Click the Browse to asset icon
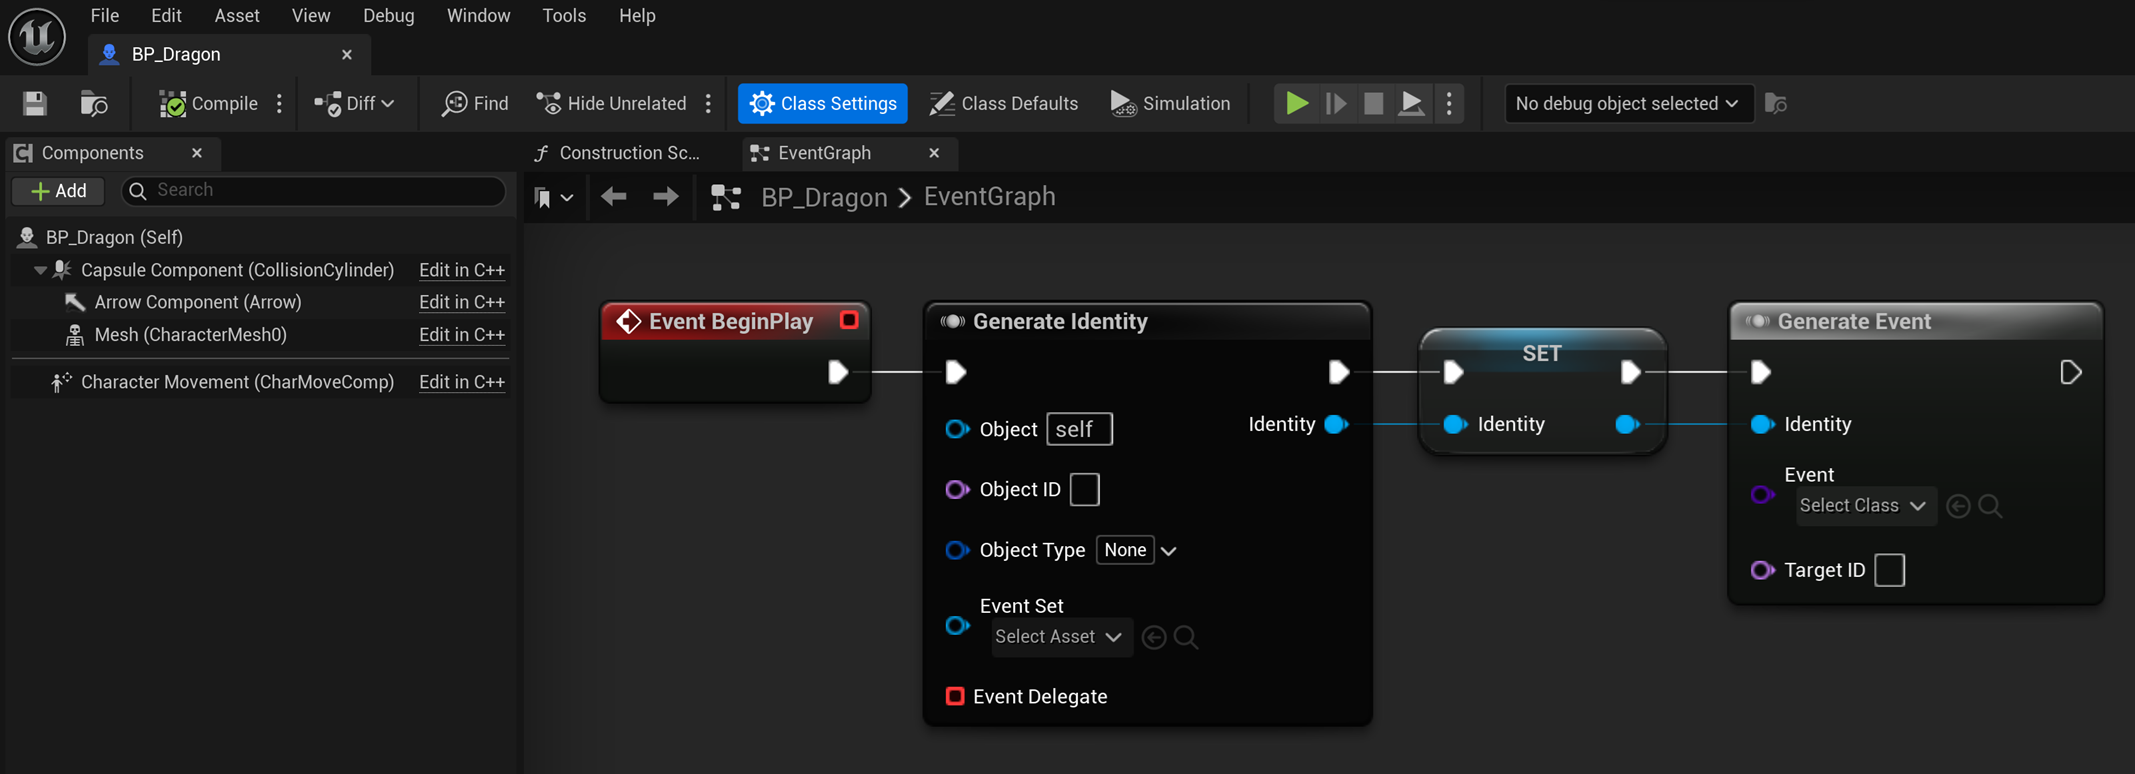The image size is (2135, 774). (94, 103)
